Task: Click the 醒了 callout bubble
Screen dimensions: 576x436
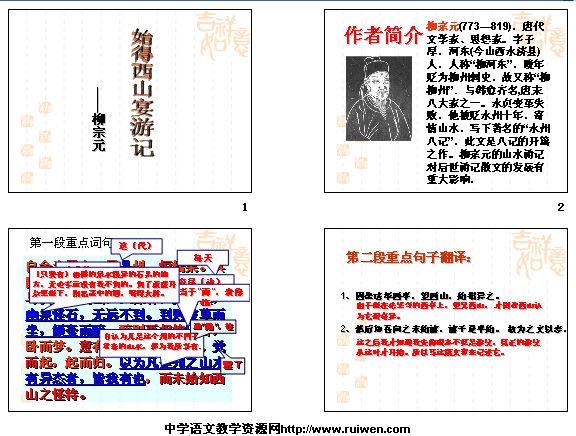Action: [233, 365]
